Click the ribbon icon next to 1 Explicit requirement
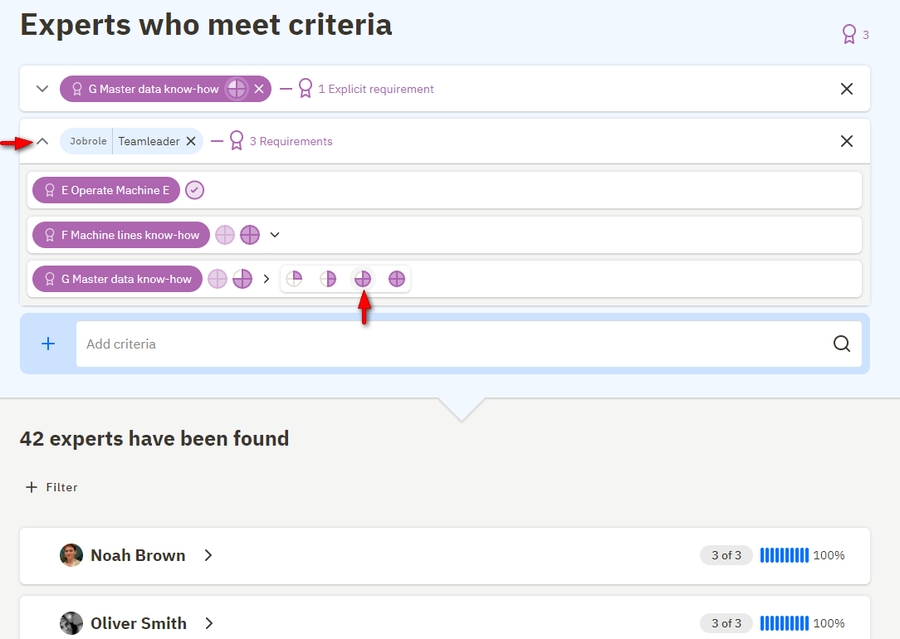 304,89
